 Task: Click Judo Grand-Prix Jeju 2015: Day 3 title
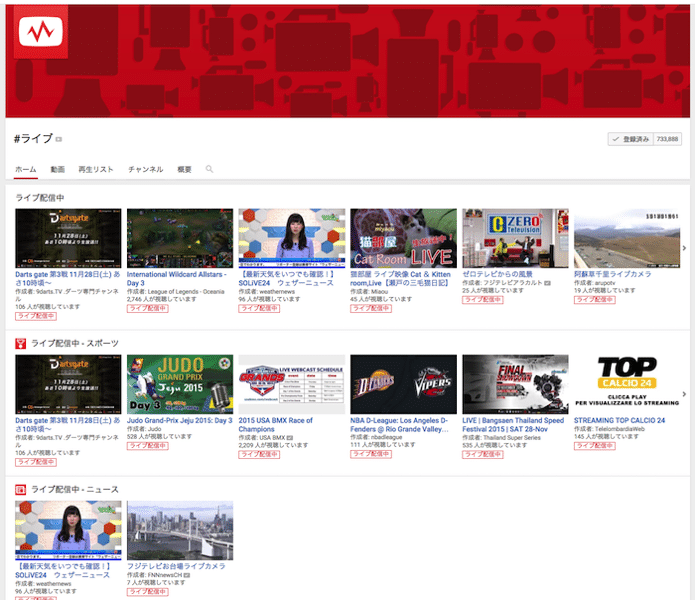coord(180,420)
